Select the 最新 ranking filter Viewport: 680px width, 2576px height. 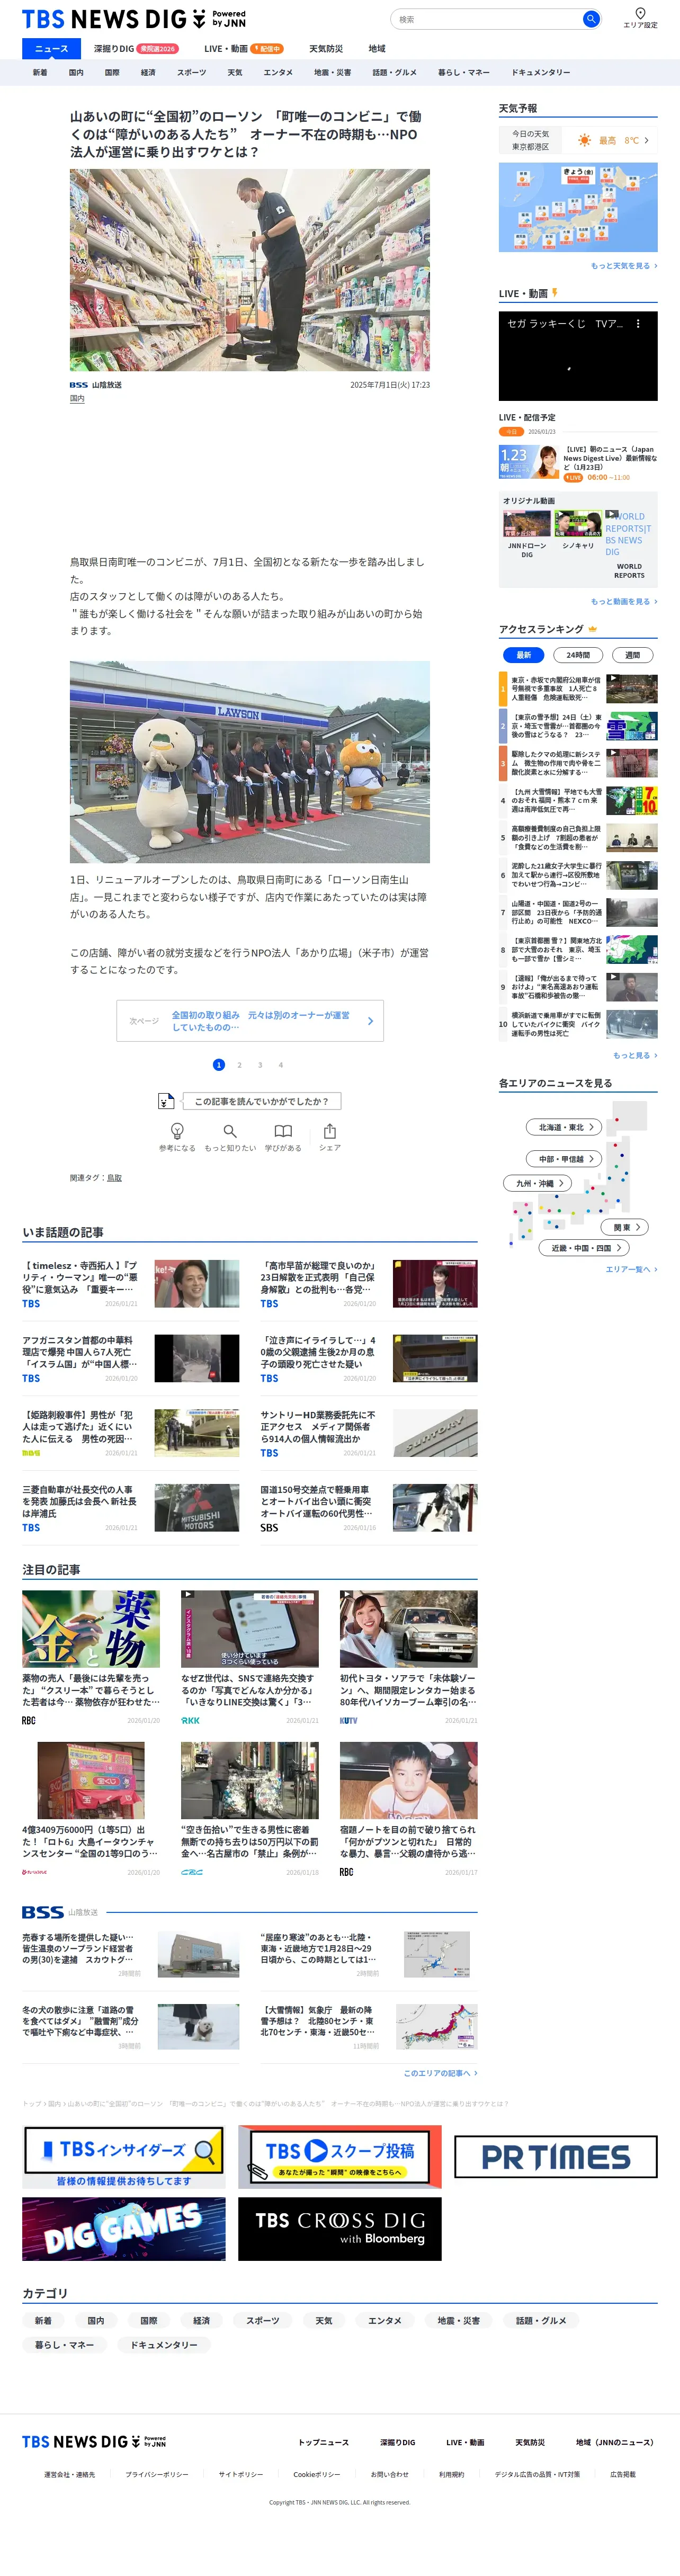523,655
